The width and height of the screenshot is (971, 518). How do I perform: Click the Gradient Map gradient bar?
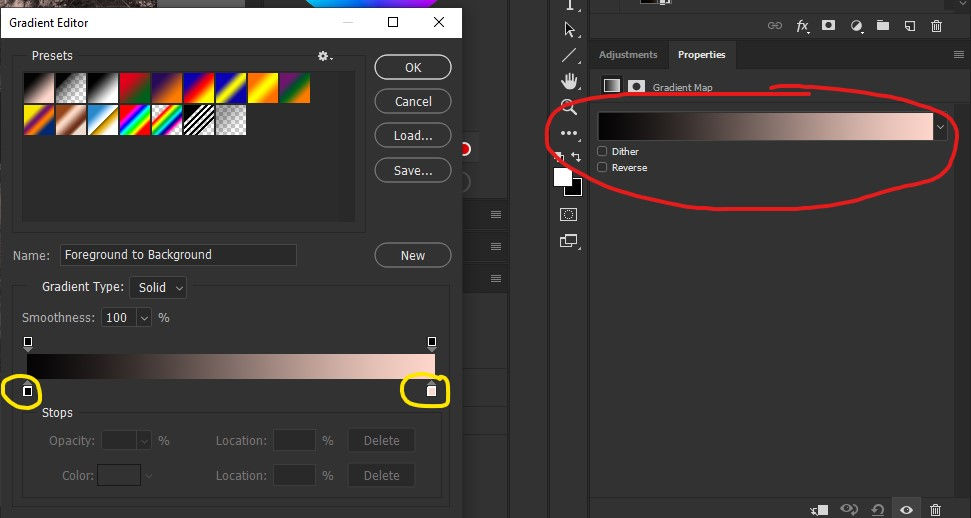tap(765, 126)
